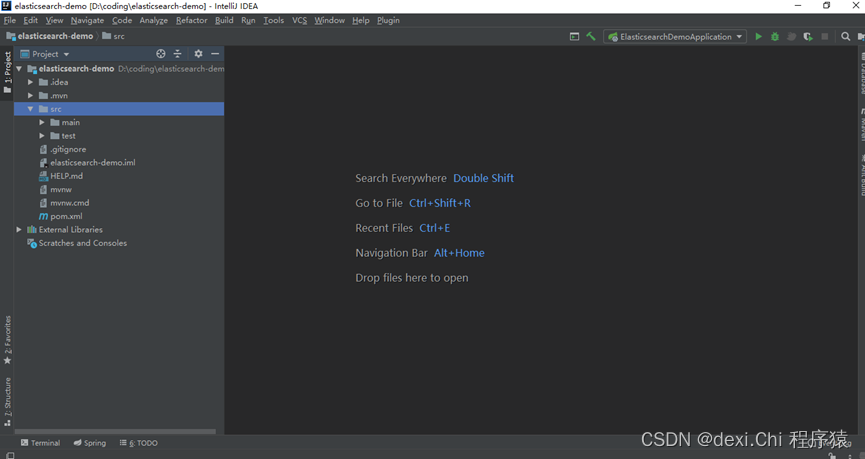865x459 pixels.
Task: Click the profiler icon next to debug
Action: (791, 36)
